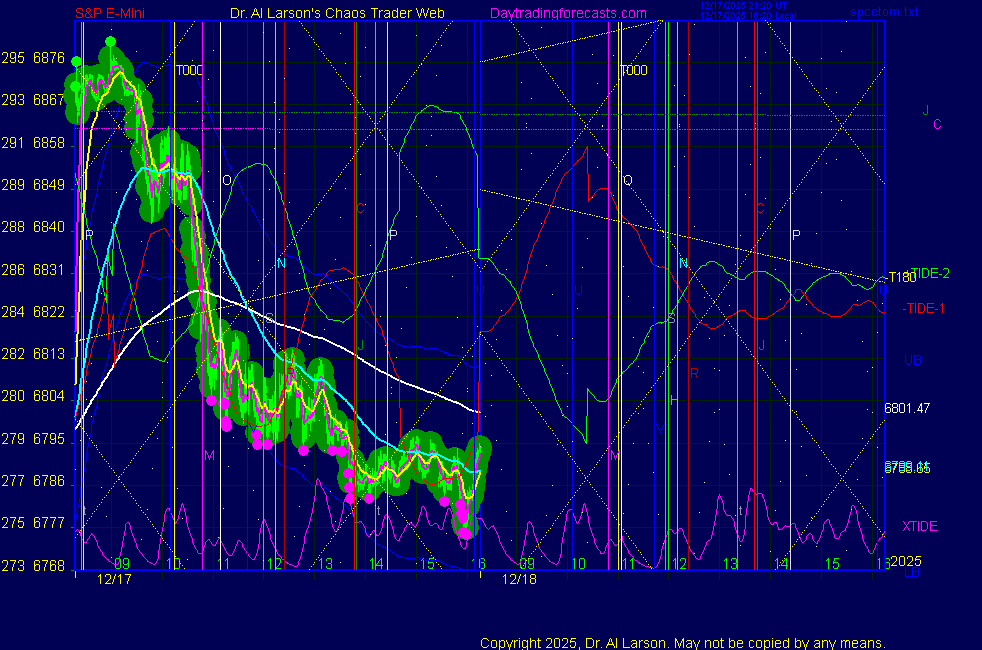Click the copyright notice text
This screenshot has width=982, height=650.
pyautogui.click(x=683, y=642)
